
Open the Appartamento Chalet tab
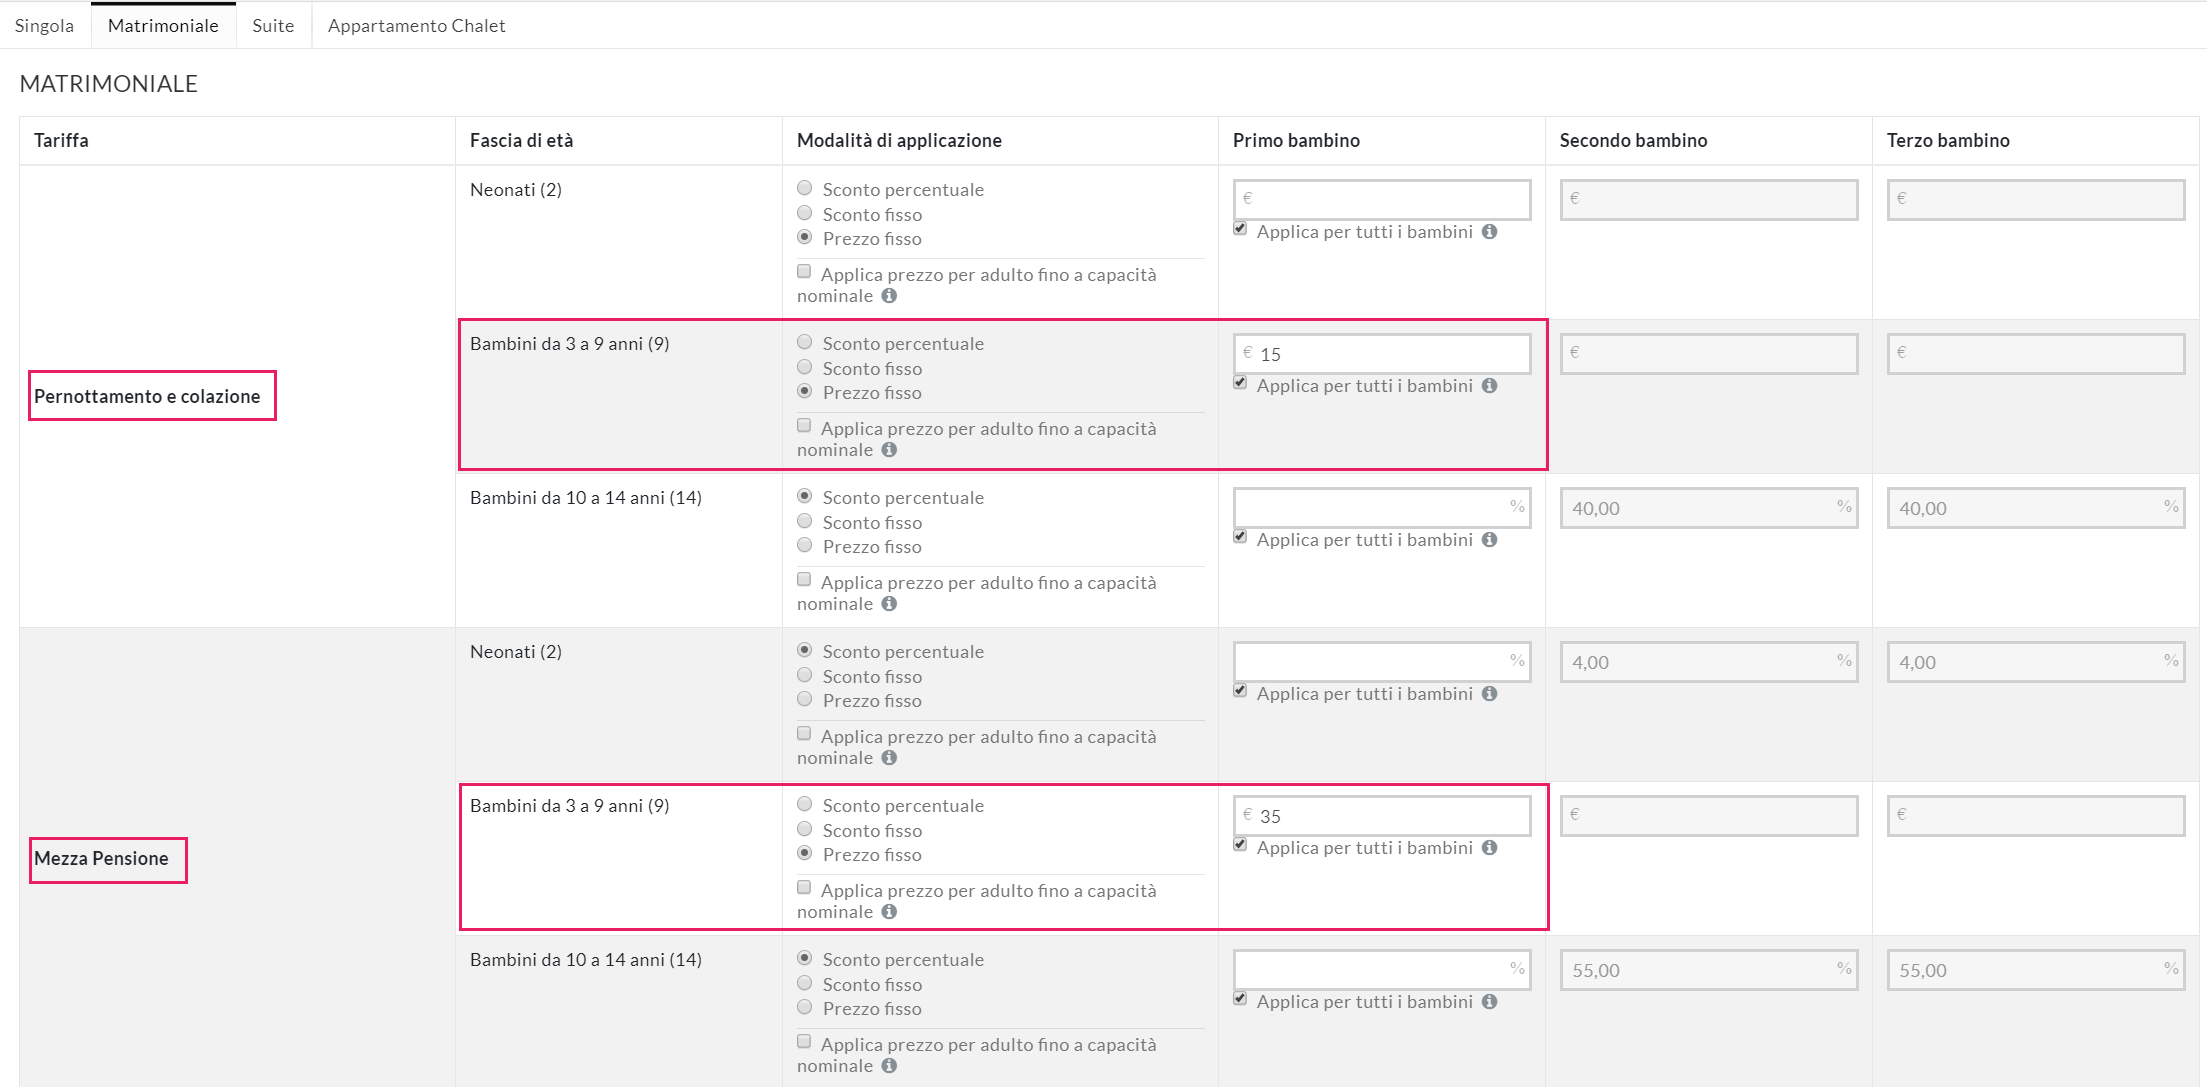pos(416,26)
